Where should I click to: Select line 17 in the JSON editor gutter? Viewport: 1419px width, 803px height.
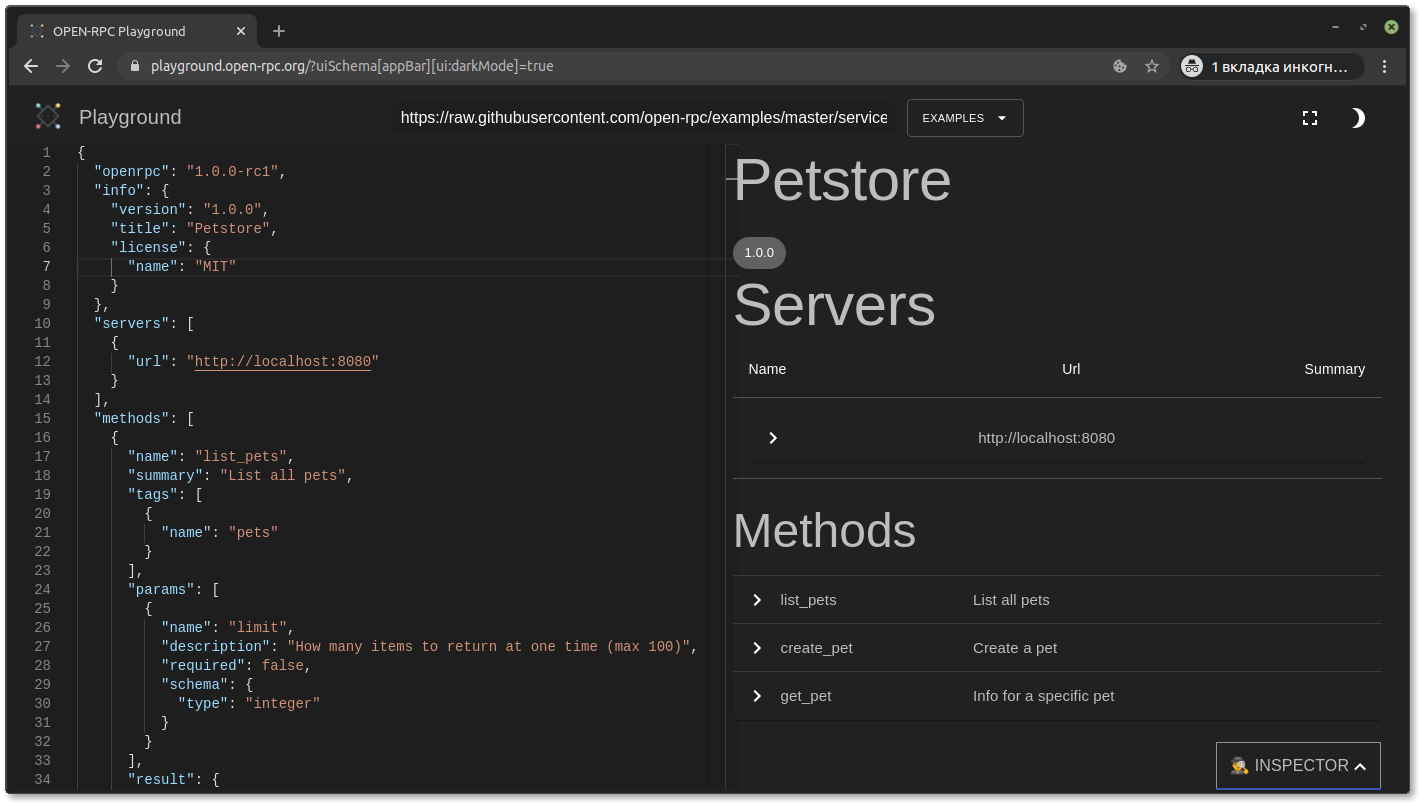[42, 456]
